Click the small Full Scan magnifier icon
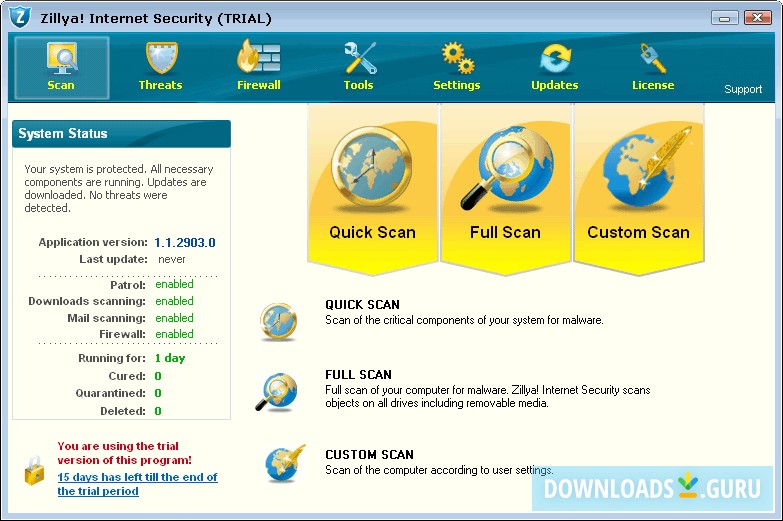 coord(276,392)
